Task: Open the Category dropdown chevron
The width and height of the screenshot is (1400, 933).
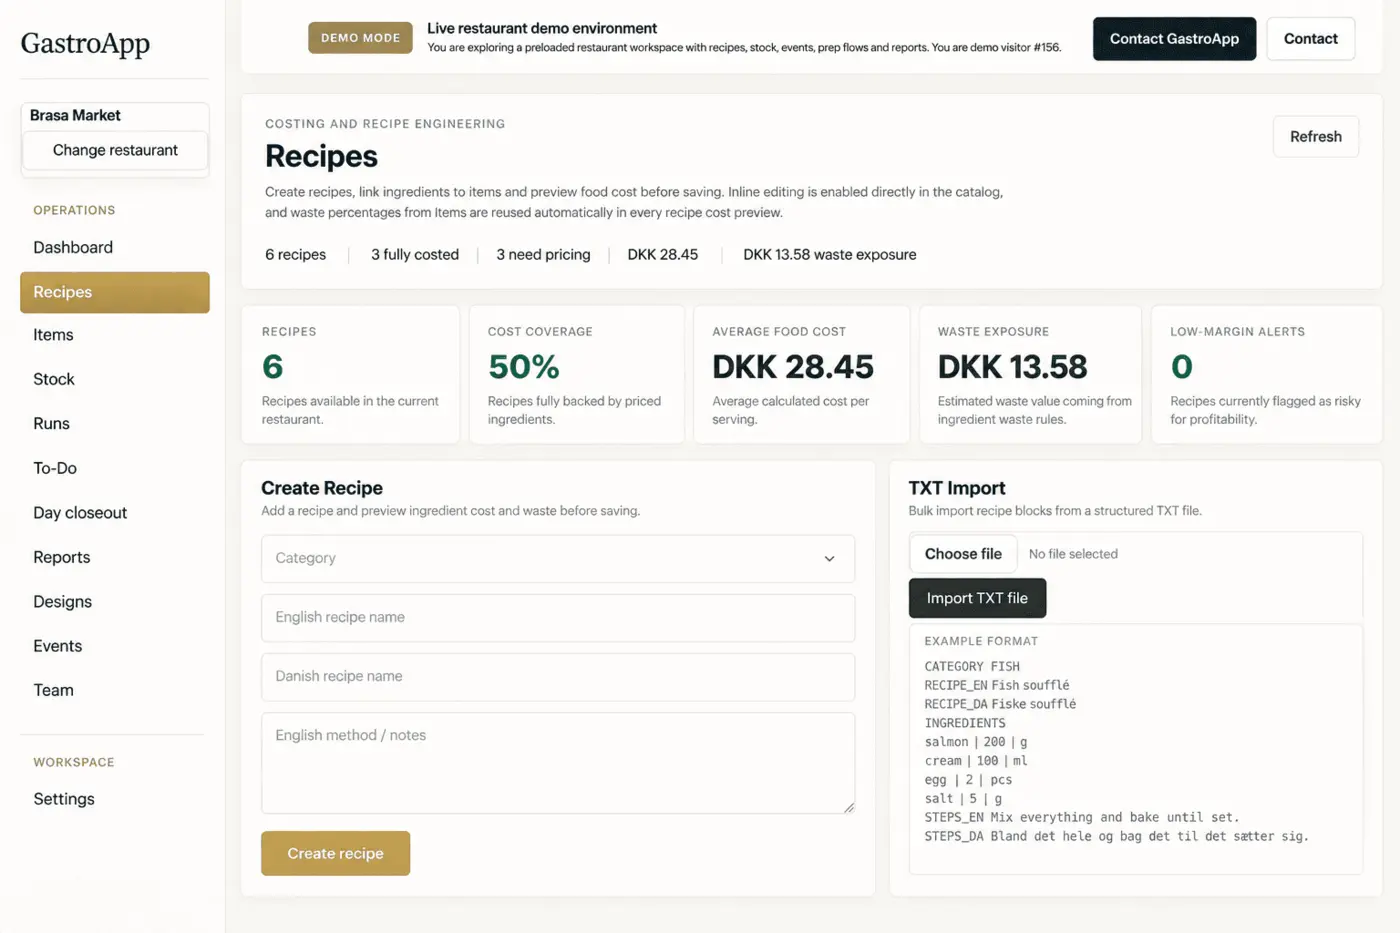Action: tap(829, 559)
